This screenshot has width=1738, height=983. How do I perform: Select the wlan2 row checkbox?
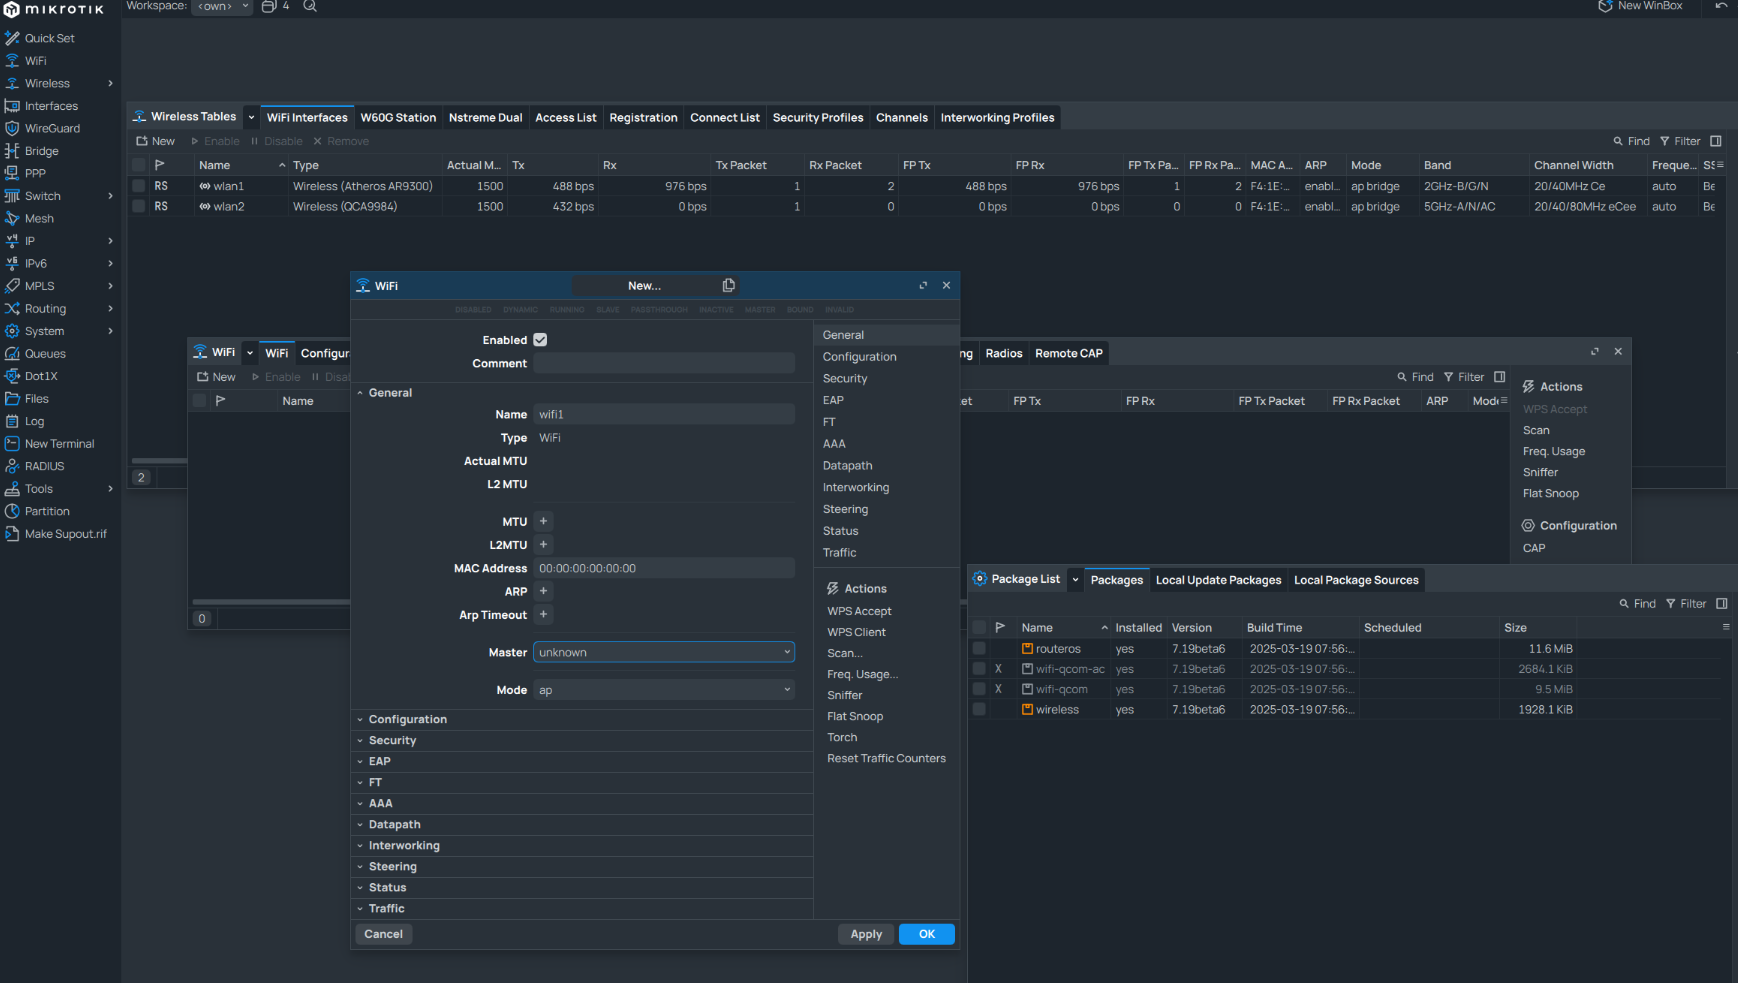(139, 206)
